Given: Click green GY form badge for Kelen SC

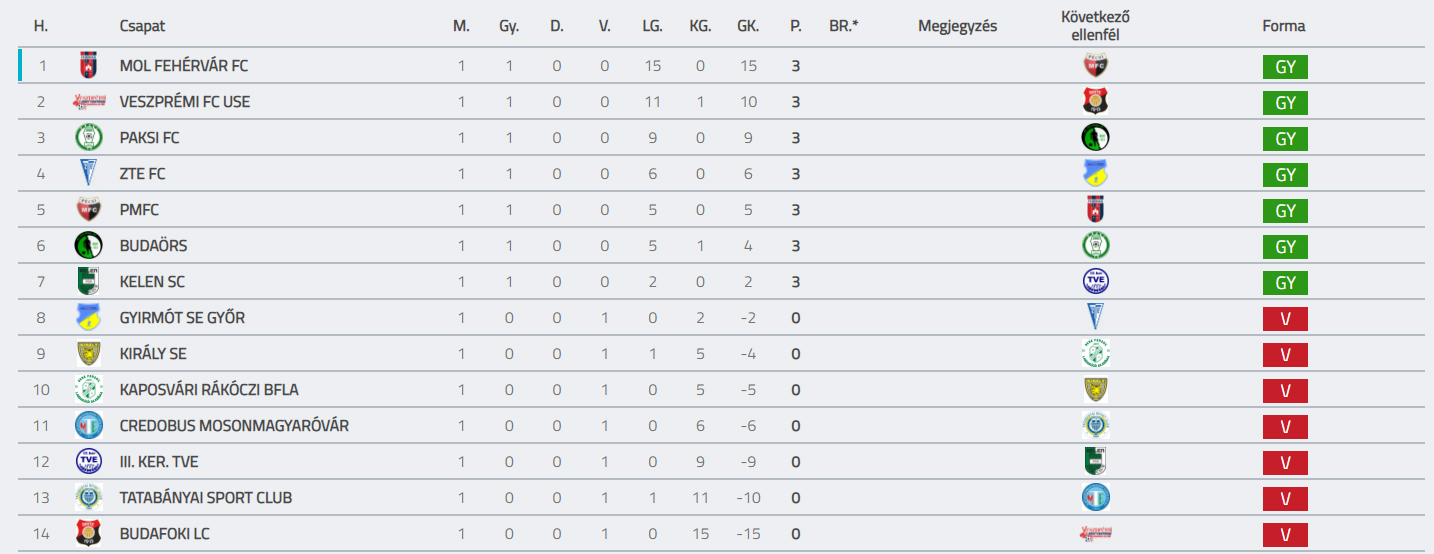Looking at the screenshot, I should 1285,283.
